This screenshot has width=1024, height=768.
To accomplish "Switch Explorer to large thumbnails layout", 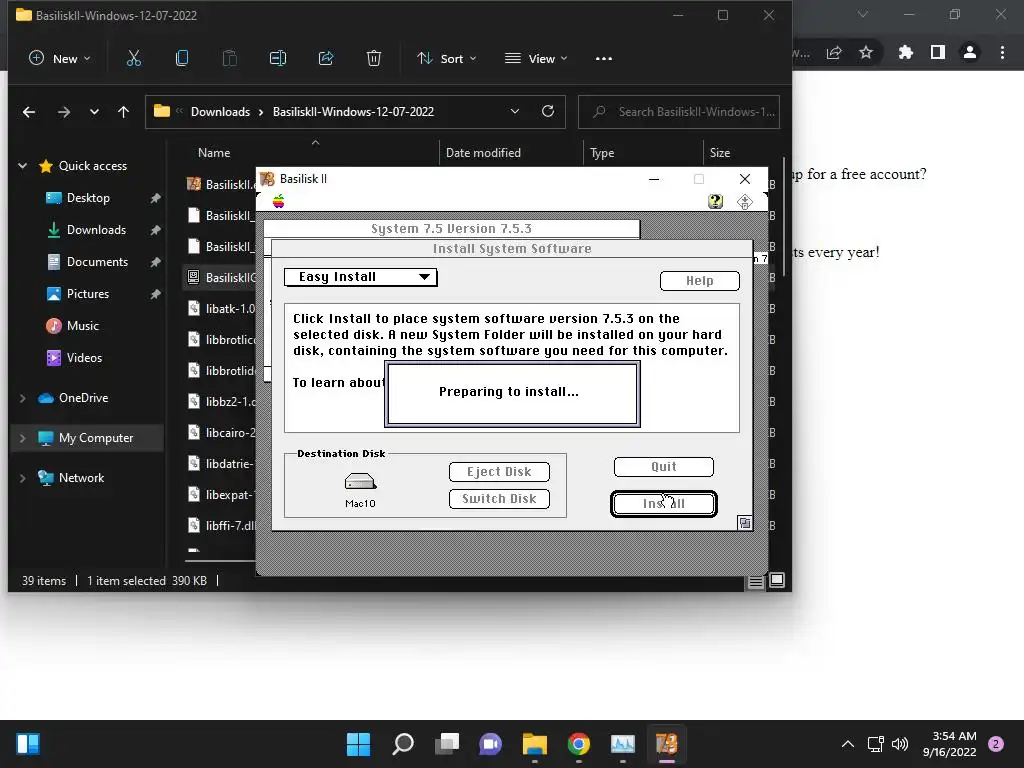I will pos(777,580).
